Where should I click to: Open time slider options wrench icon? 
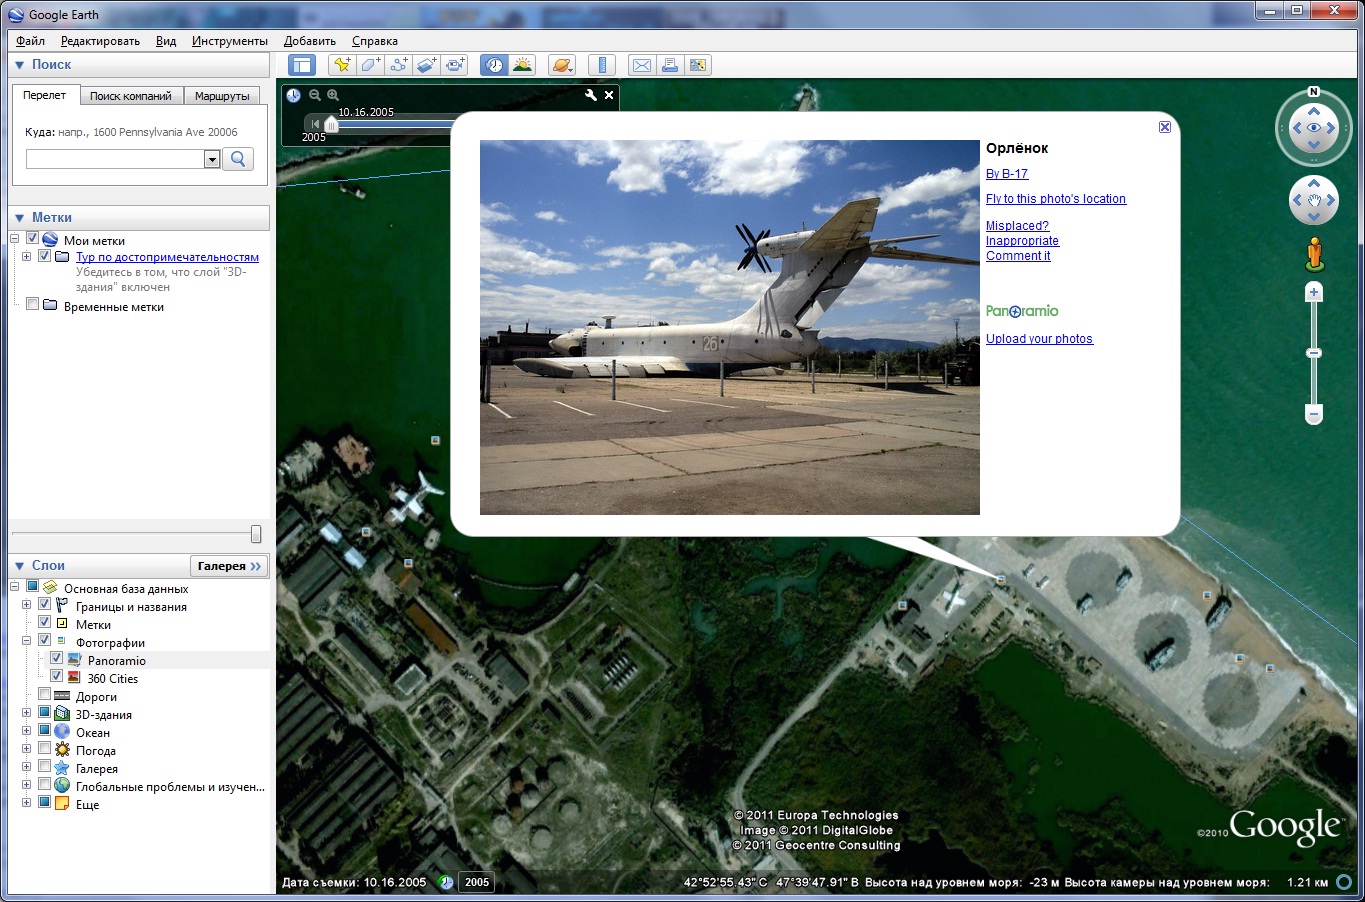pos(591,95)
